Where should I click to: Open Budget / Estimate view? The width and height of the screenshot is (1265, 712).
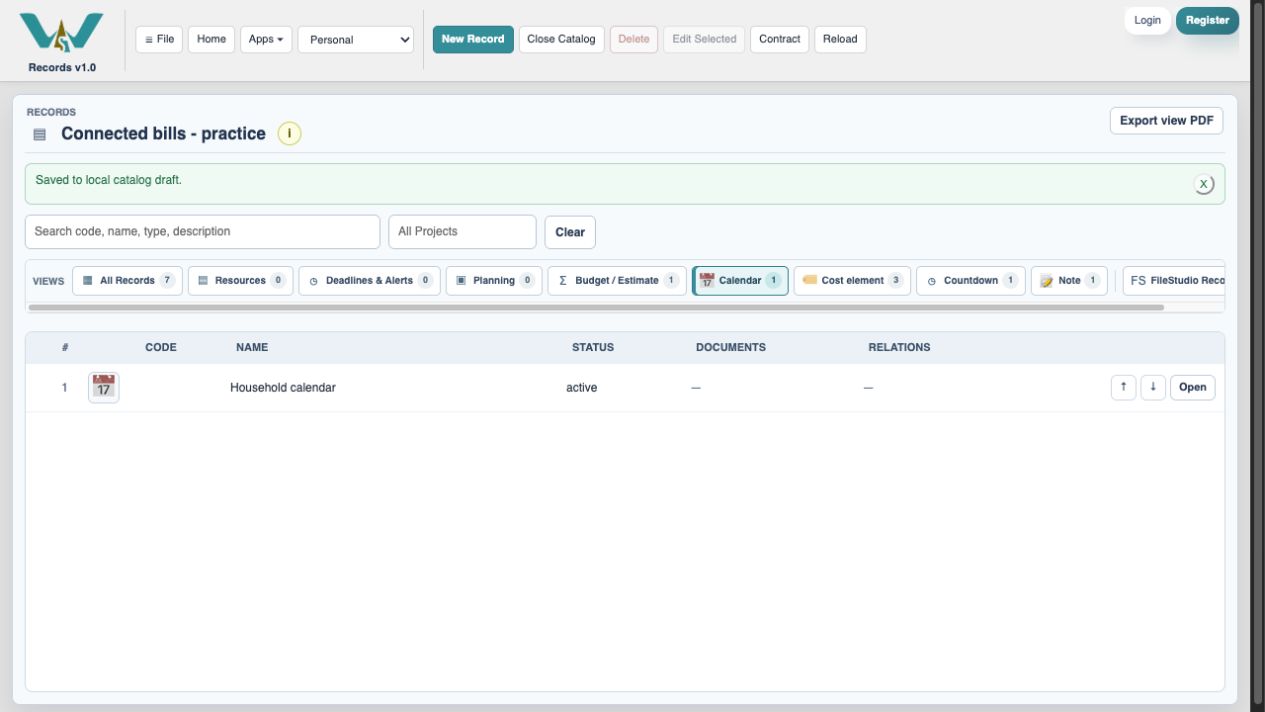tap(617, 281)
